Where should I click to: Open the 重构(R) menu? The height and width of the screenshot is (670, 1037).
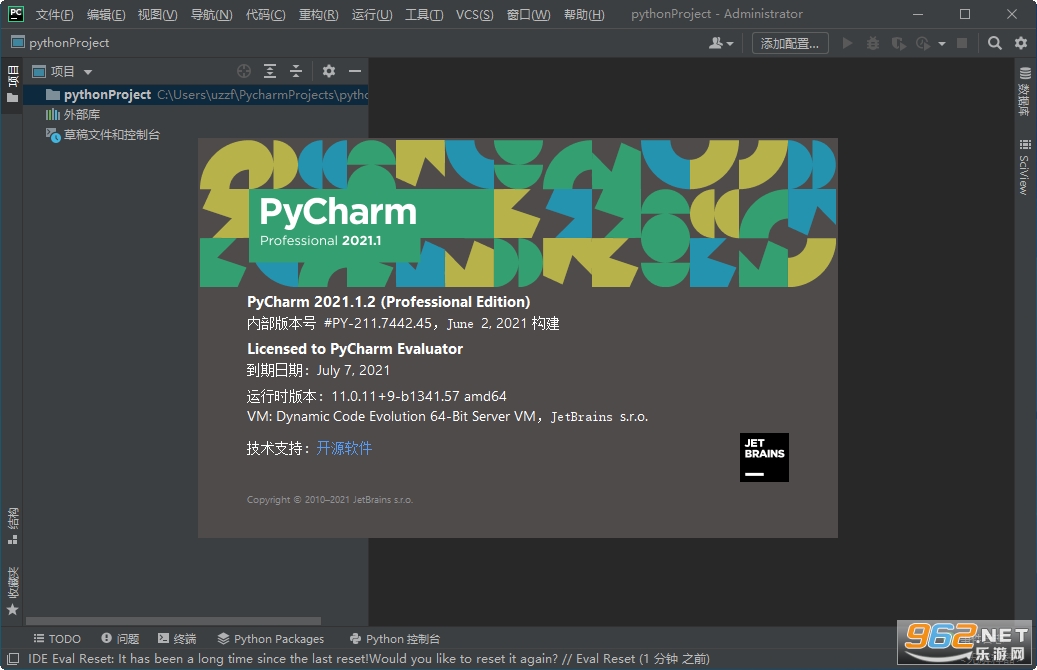[x=318, y=15]
